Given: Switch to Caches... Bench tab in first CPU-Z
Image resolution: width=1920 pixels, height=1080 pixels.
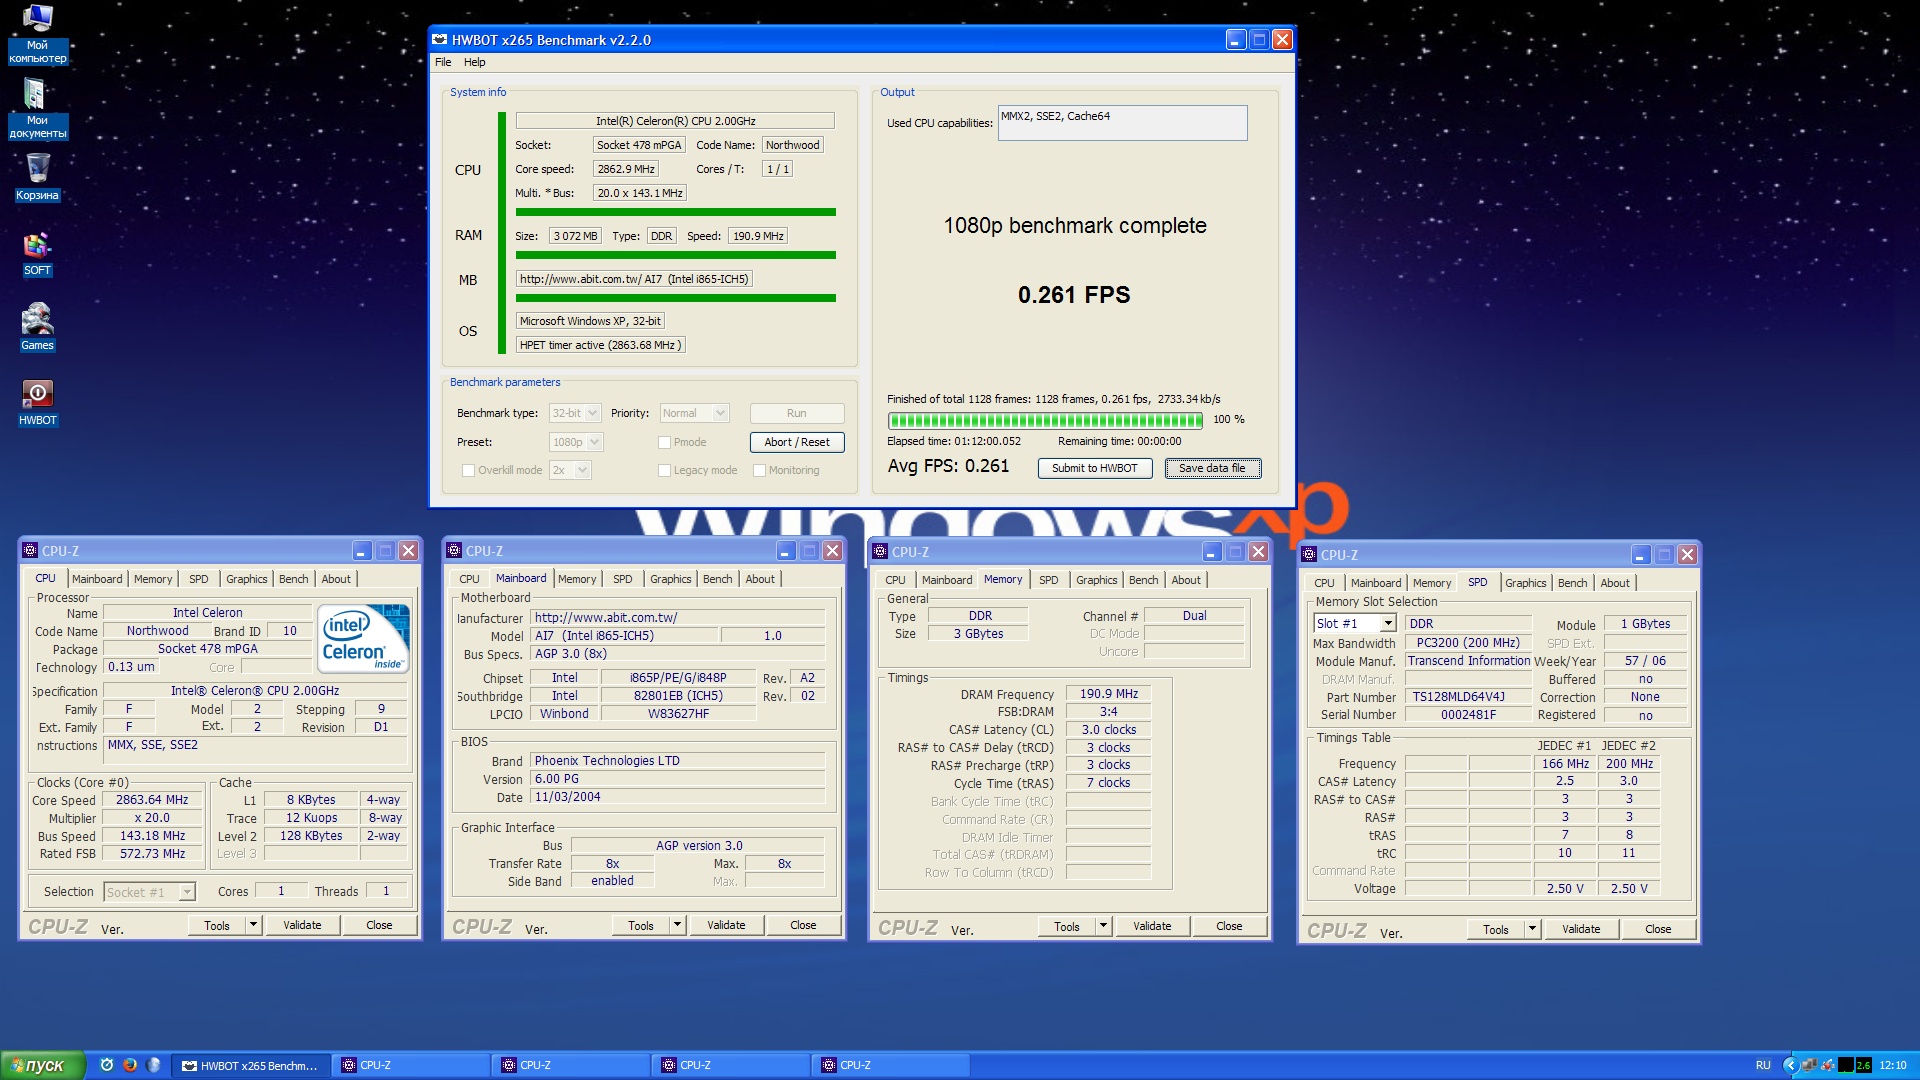Looking at the screenshot, I should tap(293, 579).
